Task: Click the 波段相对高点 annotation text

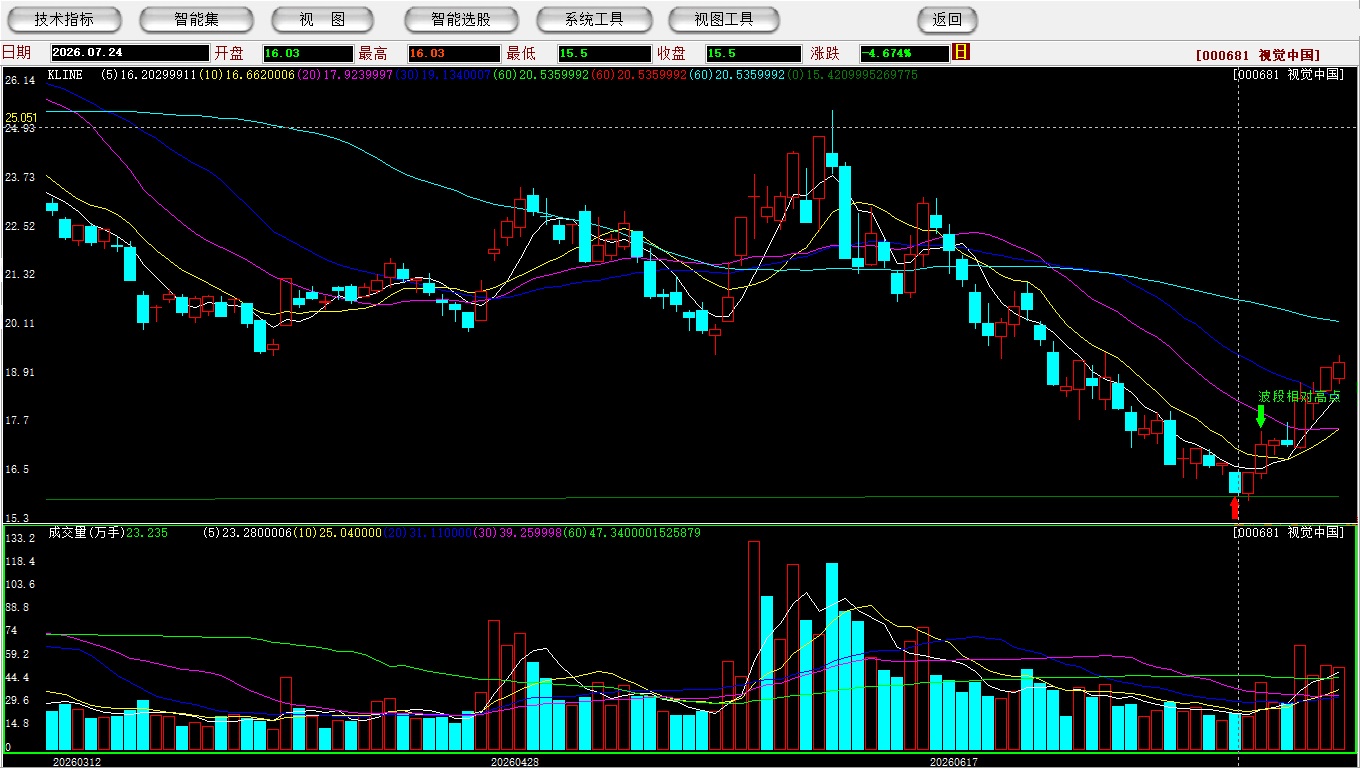Action: click(x=1299, y=397)
